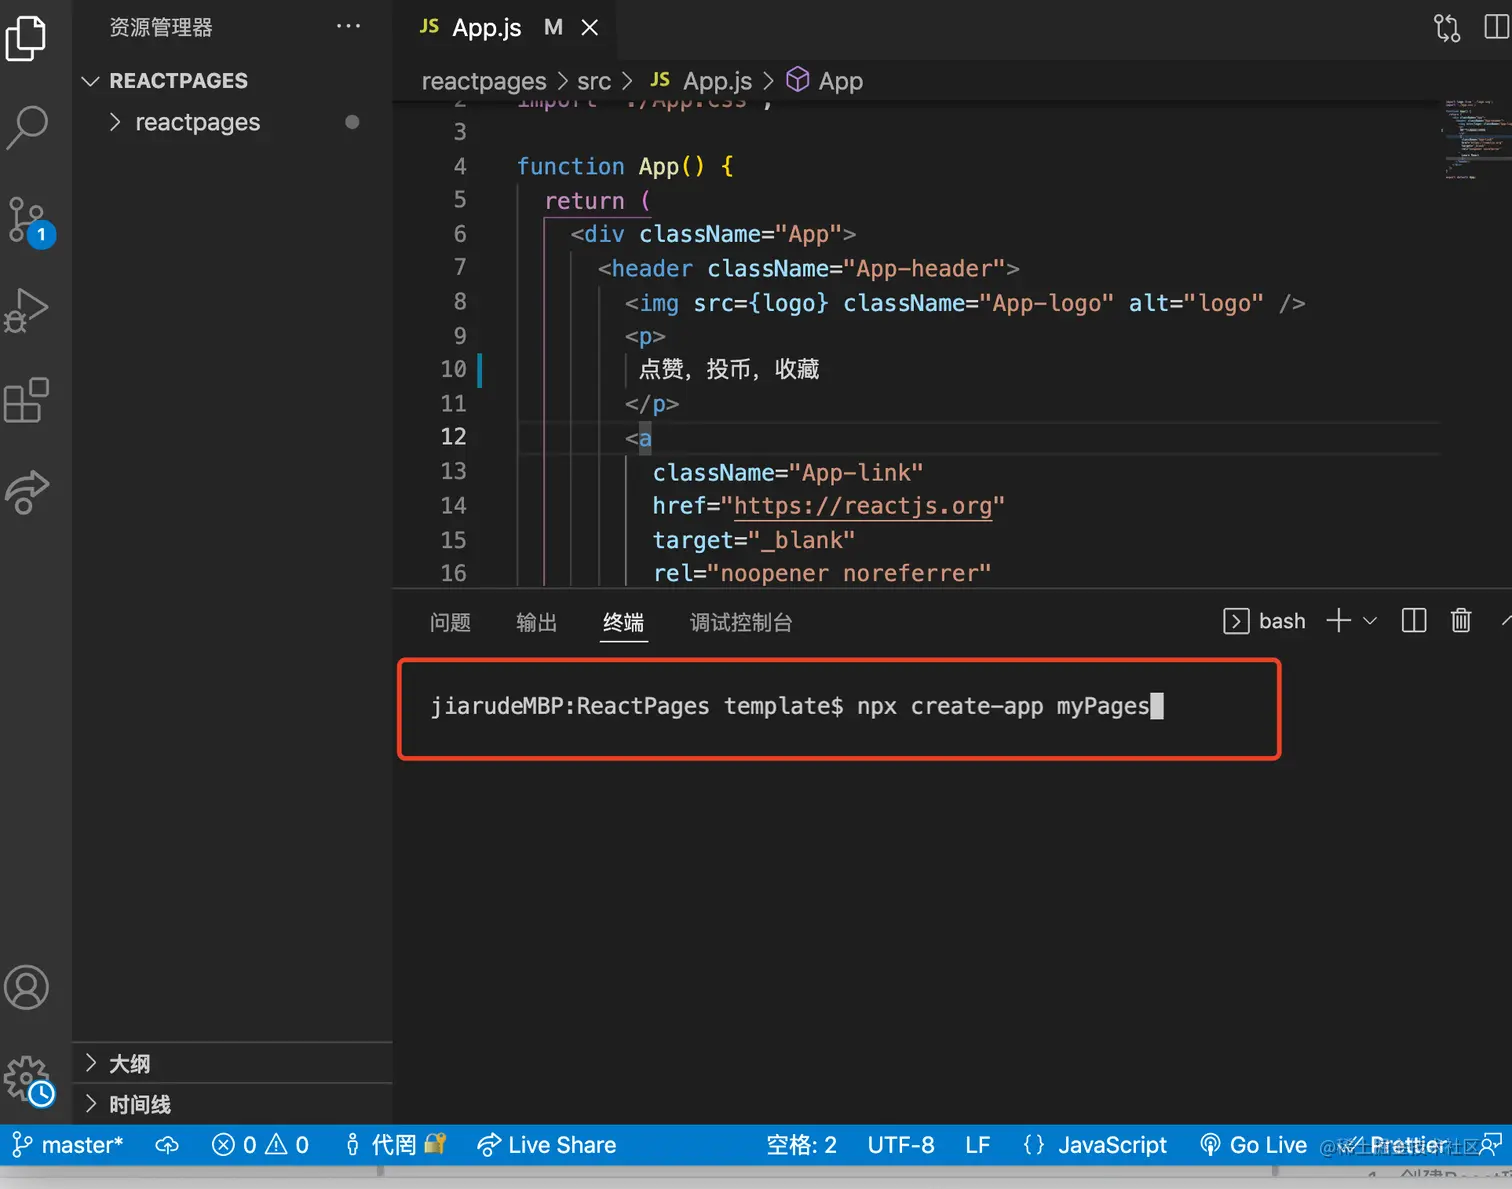This screenshot has width=1512, height=1189.
Task: Open errors and warnings status item
Action: [261, 1145]
